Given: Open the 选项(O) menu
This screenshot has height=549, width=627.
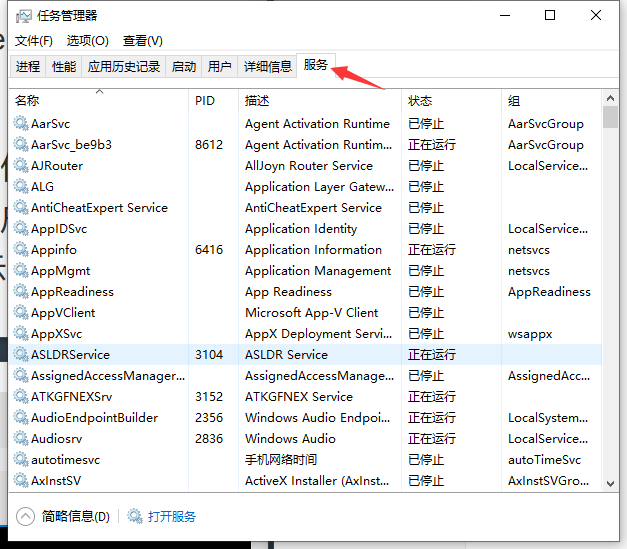Looking at the screenshot, I should (x=88, y=41).
